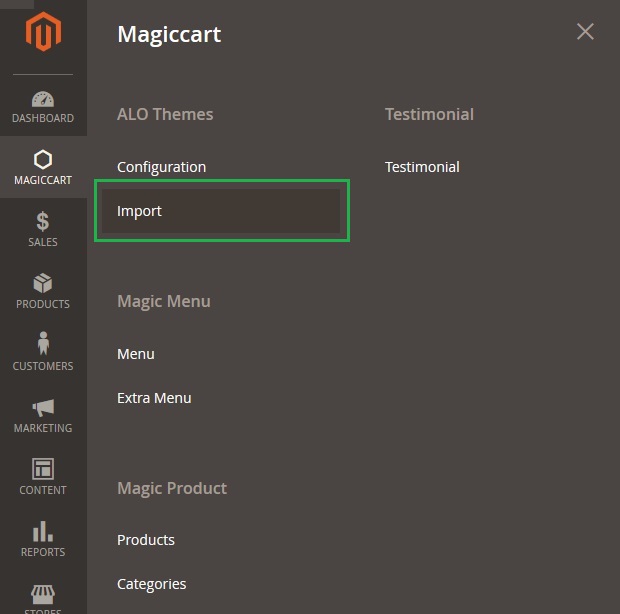This screenshot has width=620, height=614.
Task: Open Products under Magic Product section
Action: [x=146, y=540]
